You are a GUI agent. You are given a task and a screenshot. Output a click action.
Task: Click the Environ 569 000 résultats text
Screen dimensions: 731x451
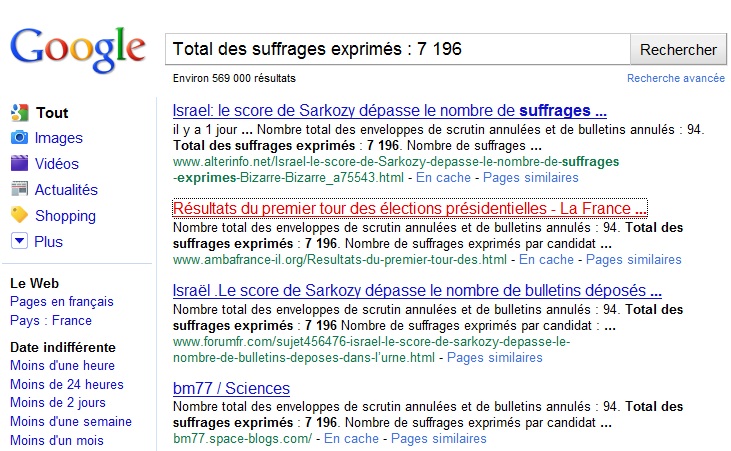(x=234, y=78)
